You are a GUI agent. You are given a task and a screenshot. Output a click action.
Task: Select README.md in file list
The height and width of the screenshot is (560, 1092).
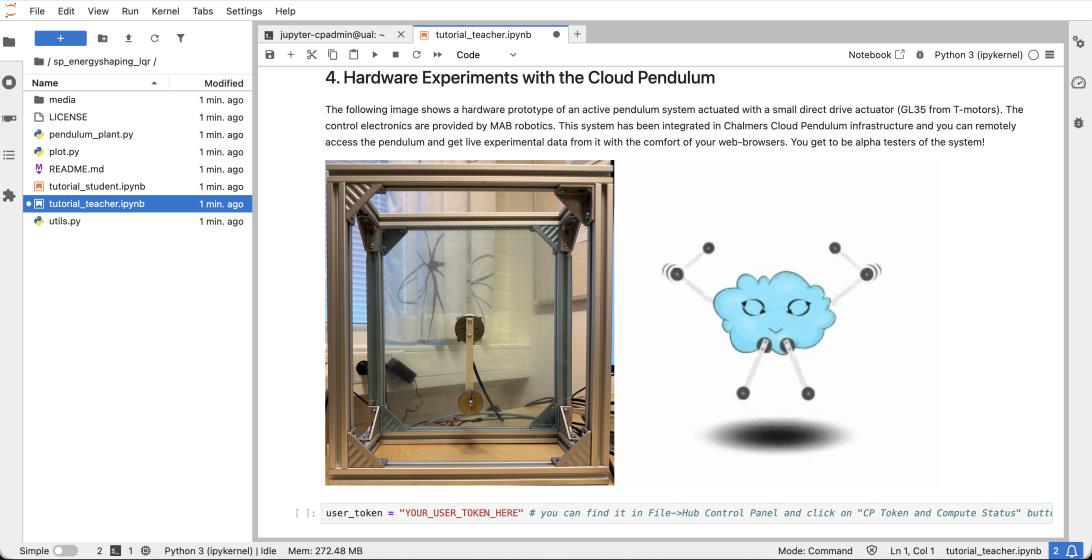pyautogui.click(x=138, y=169)
